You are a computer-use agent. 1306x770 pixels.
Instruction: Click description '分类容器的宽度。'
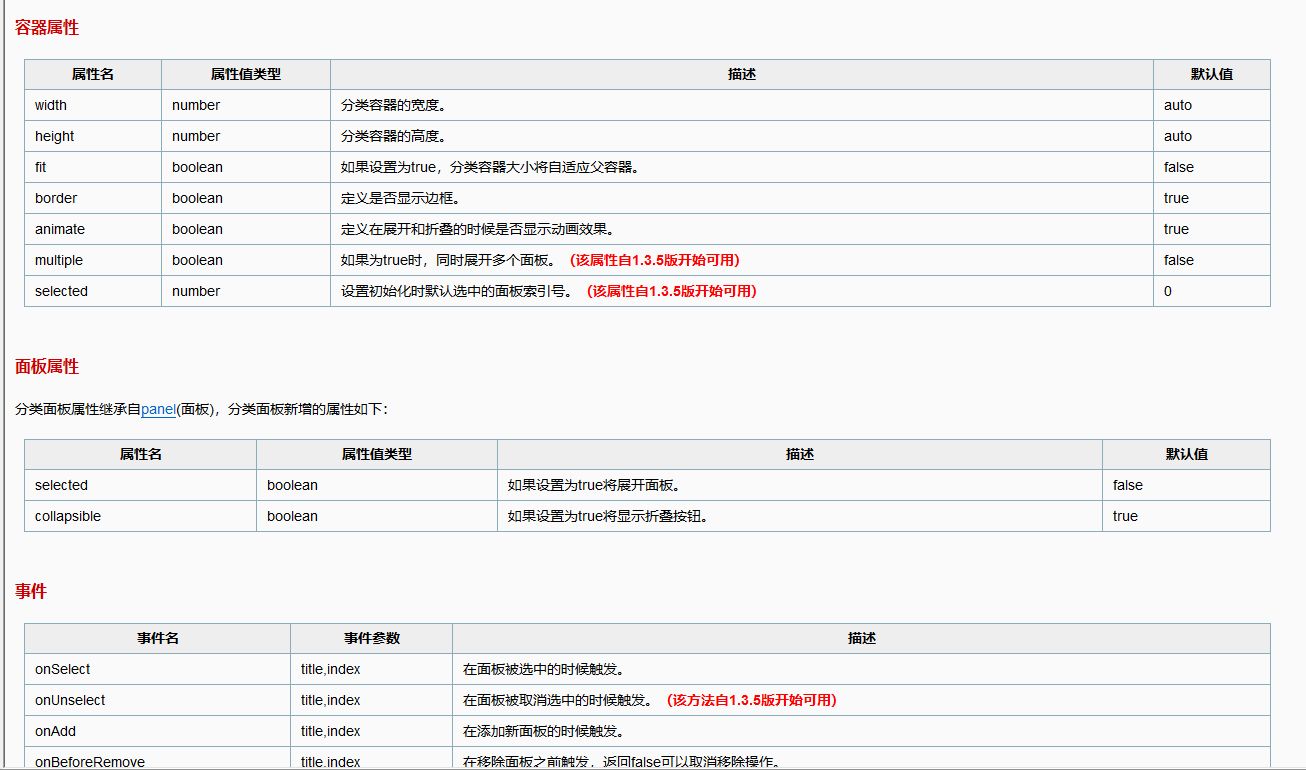click(393, 105)
